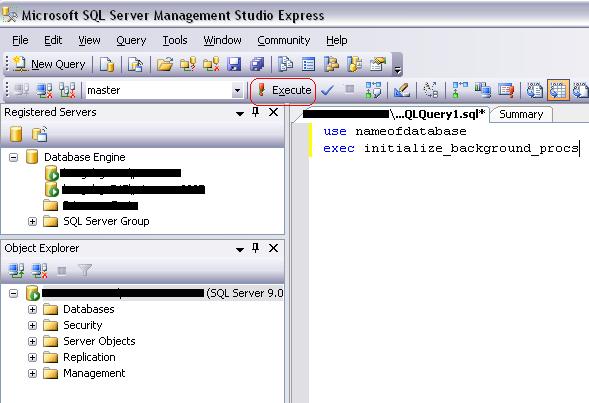
Task: Click the Save All icon
Action: click(257, 64)
